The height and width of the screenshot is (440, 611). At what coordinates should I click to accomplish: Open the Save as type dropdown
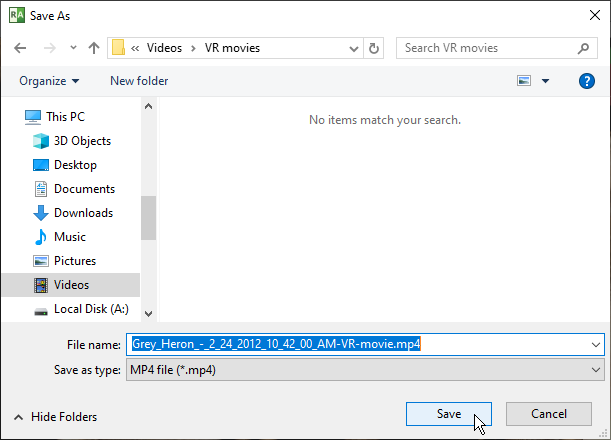point(596,370)
